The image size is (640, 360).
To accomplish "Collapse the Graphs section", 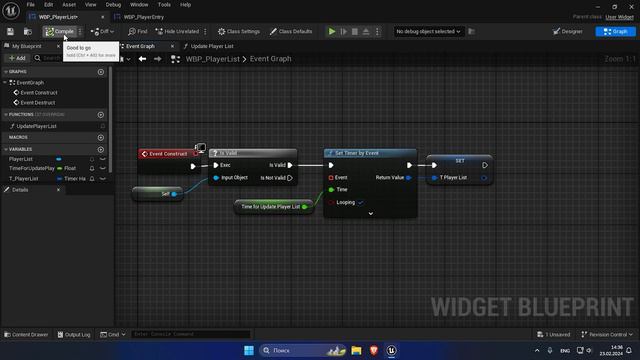I will [6, 71].
